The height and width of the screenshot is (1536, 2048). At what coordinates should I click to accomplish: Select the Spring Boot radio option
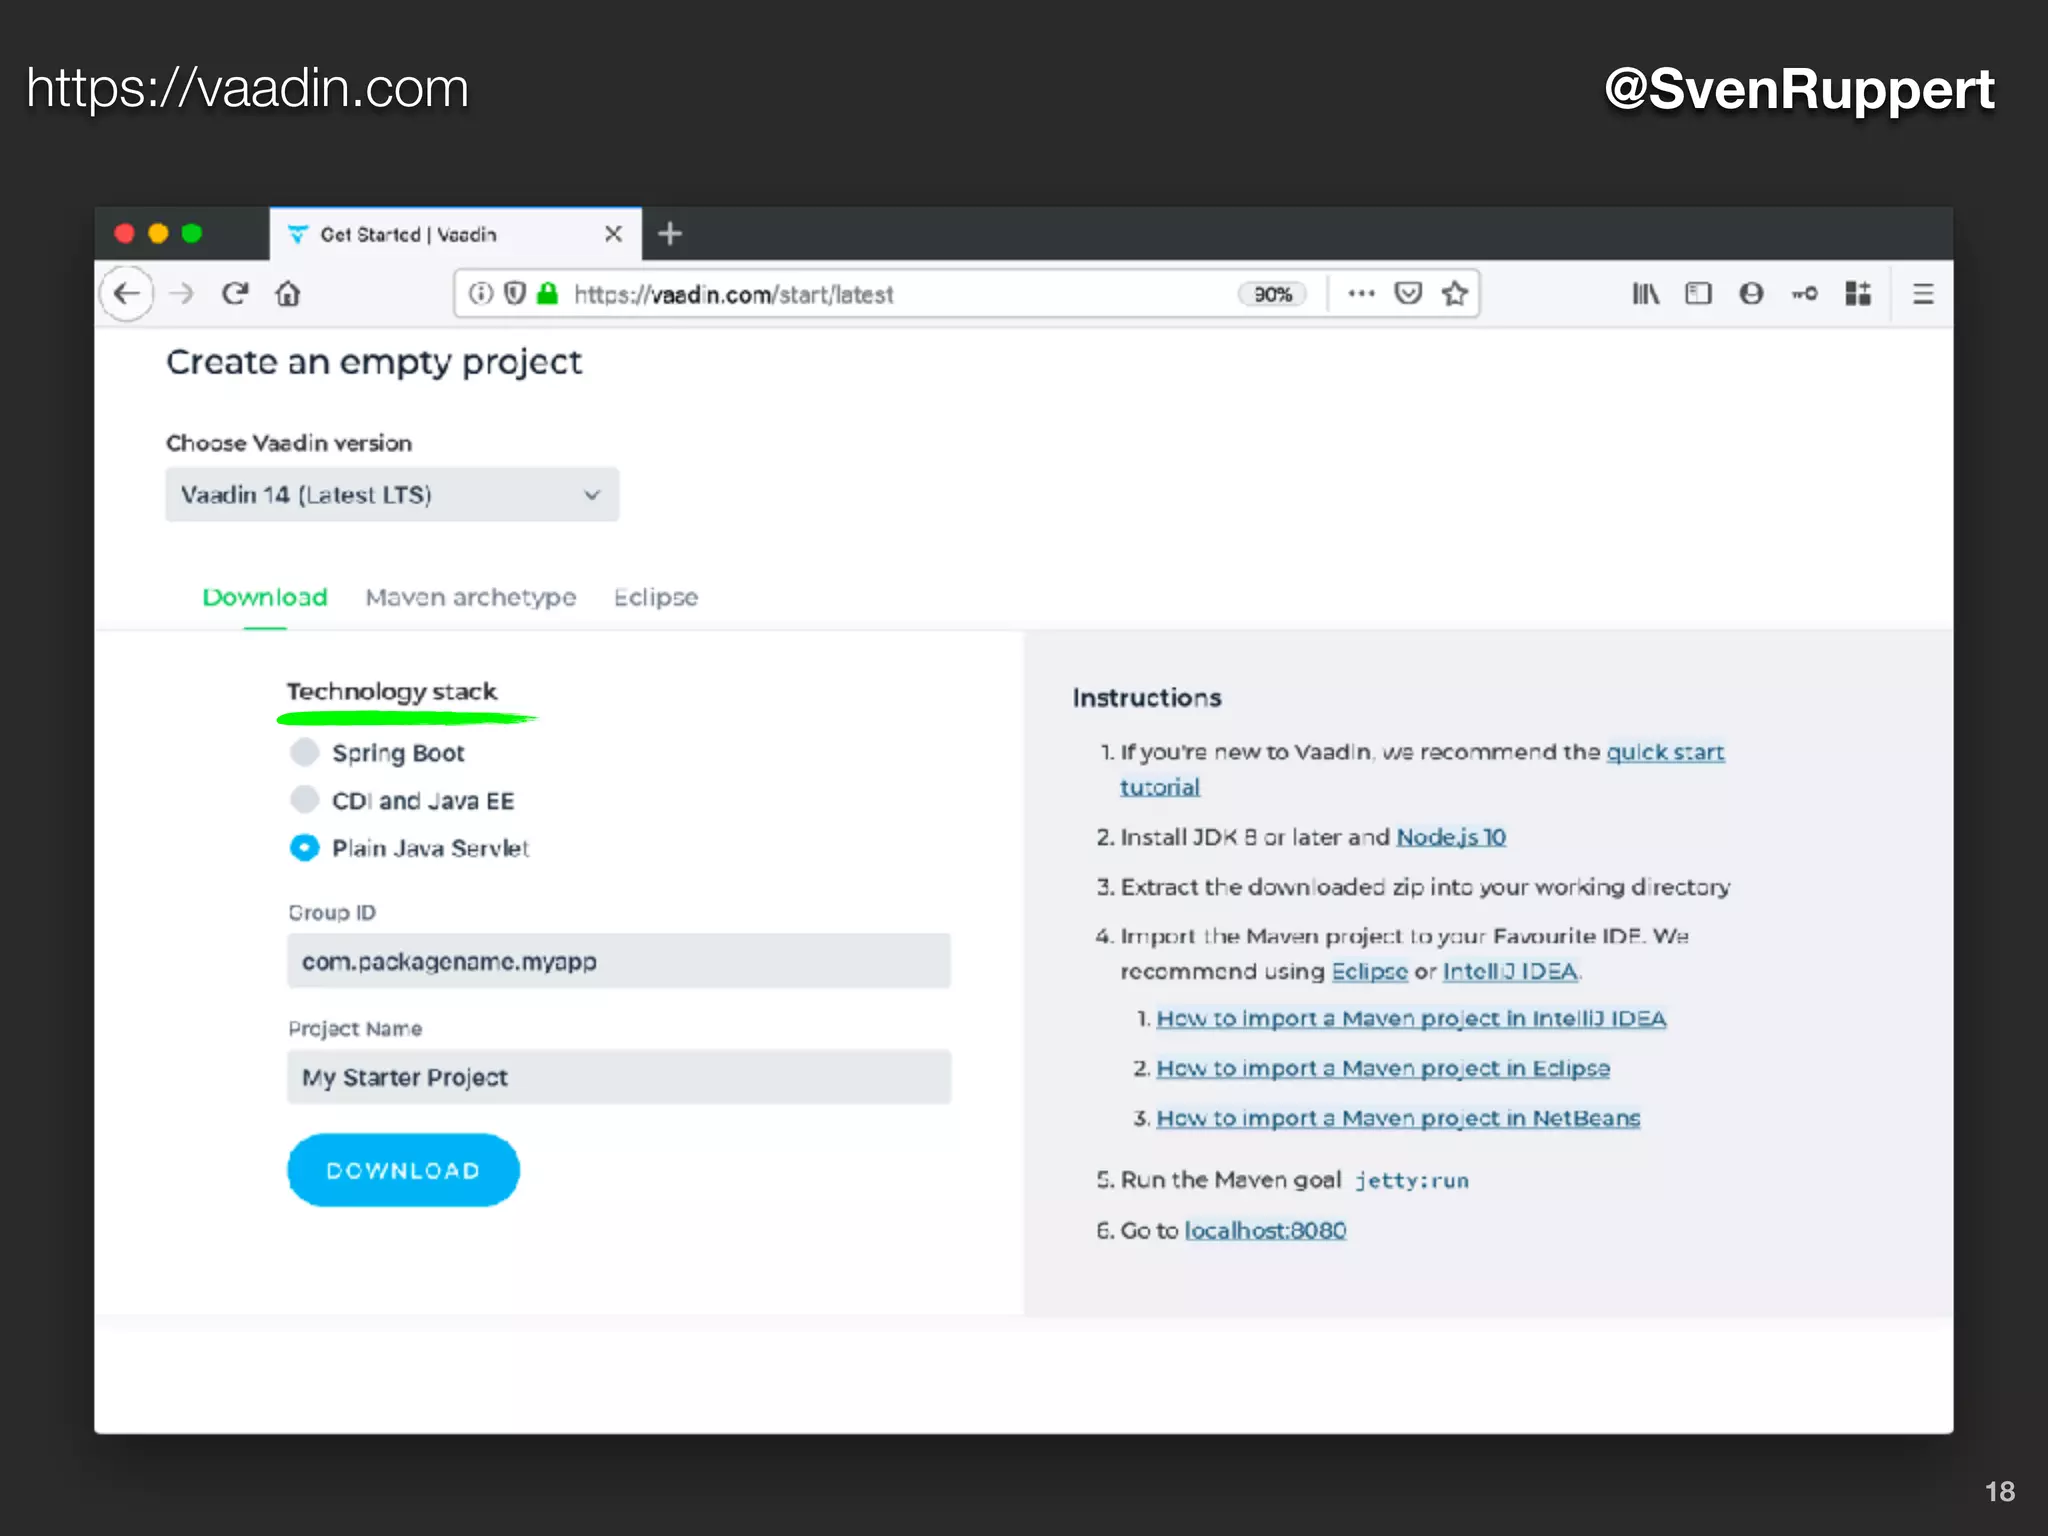[305, 752]
